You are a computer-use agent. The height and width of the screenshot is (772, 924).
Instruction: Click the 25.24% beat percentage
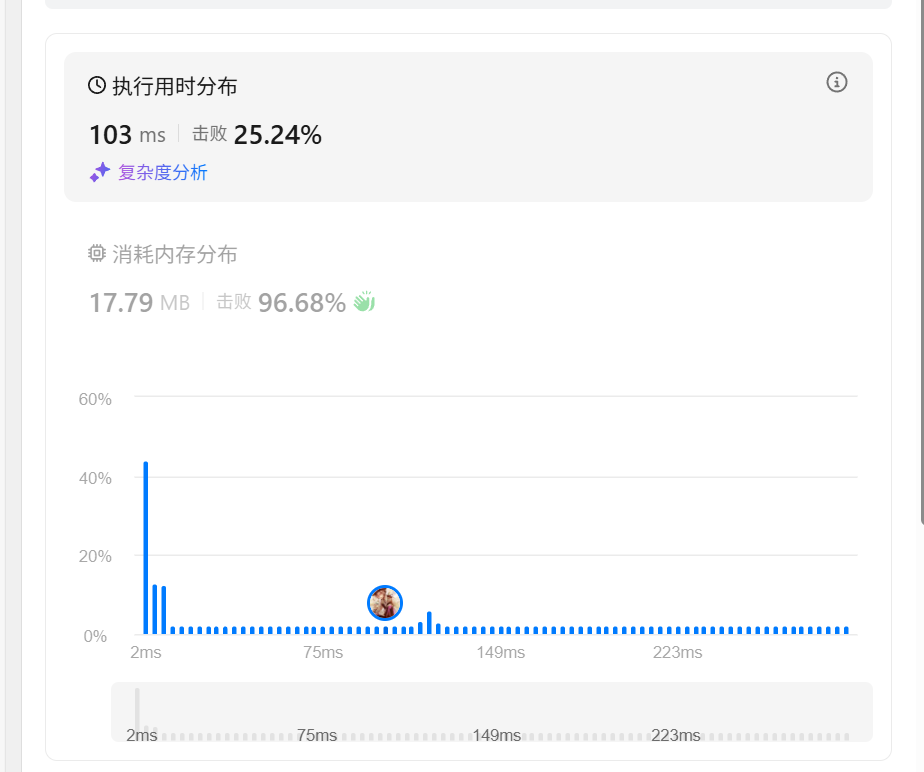coord(278,135)
